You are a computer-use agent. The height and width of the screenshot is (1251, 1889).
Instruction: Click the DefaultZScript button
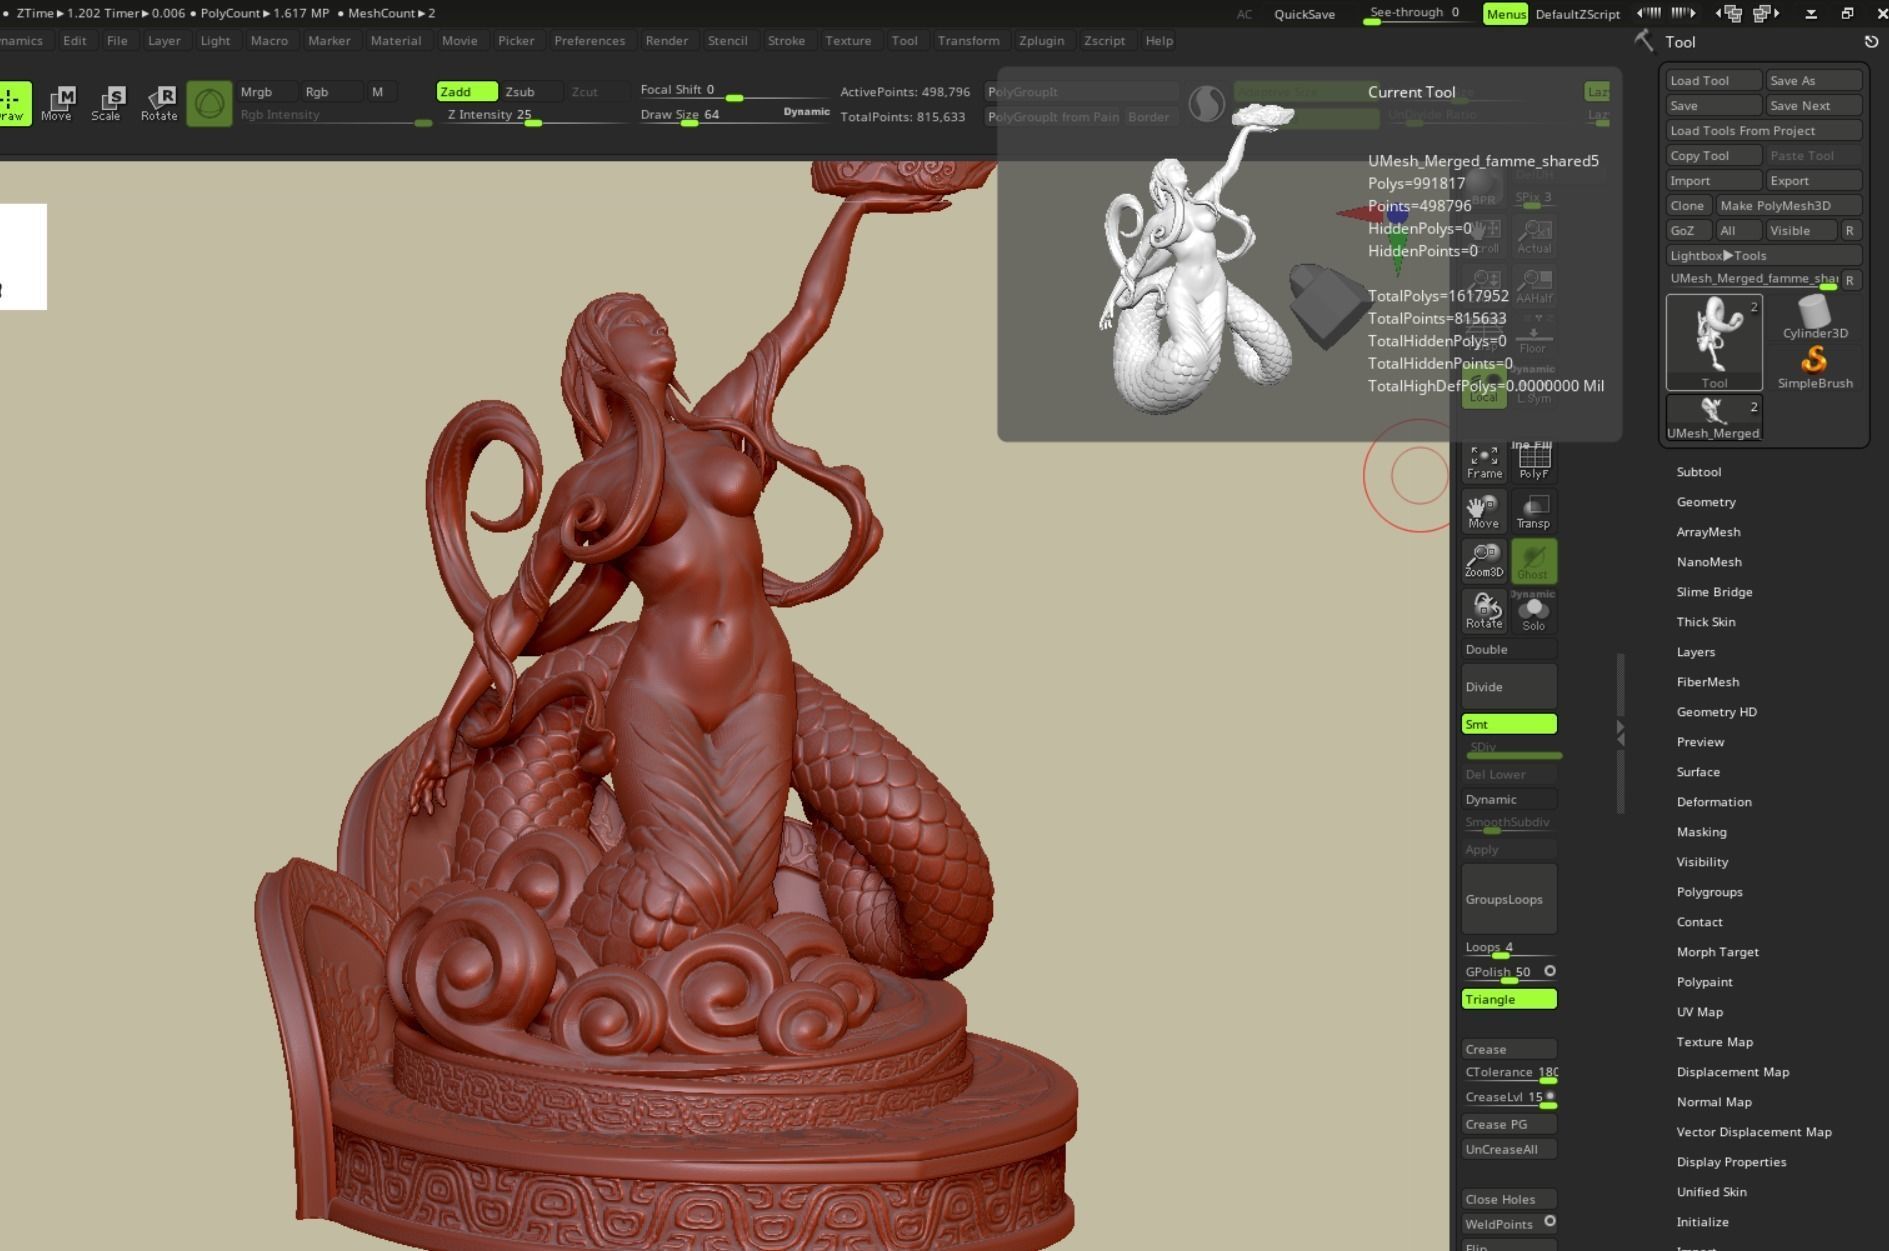[1577, 14]
